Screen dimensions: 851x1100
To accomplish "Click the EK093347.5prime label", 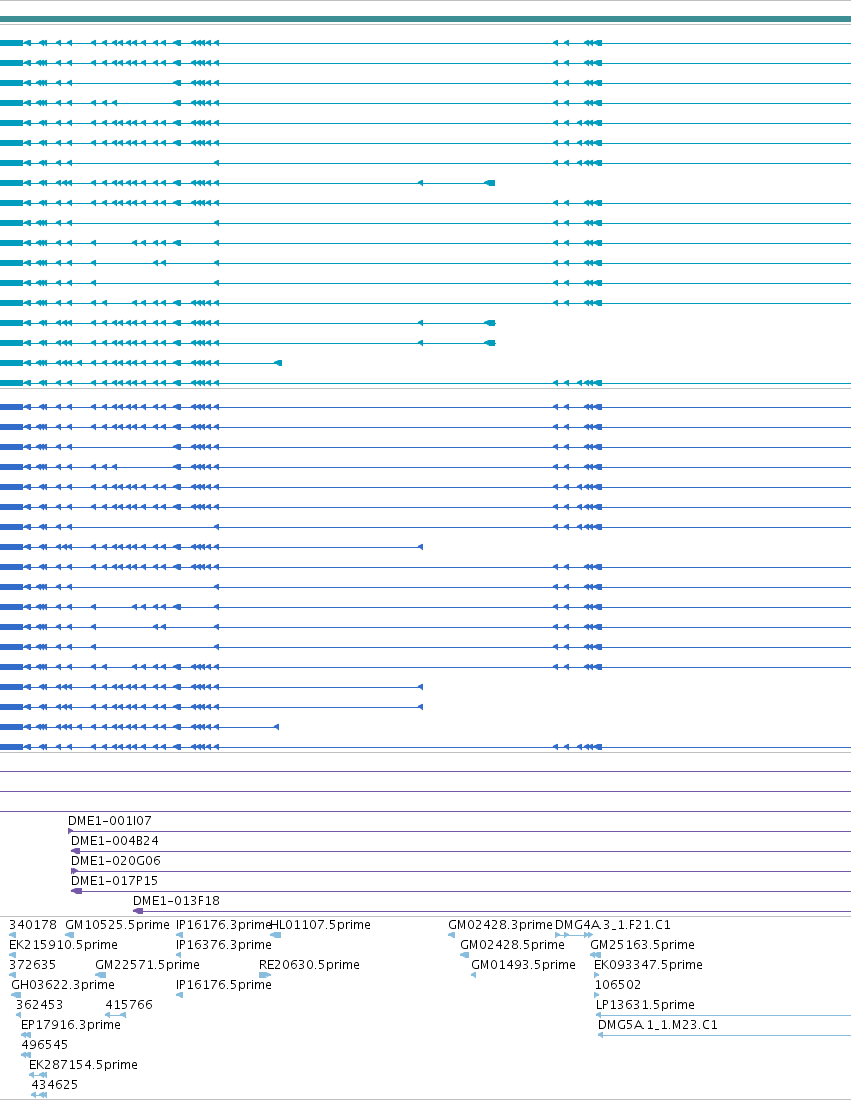I will tap(648, 965).
